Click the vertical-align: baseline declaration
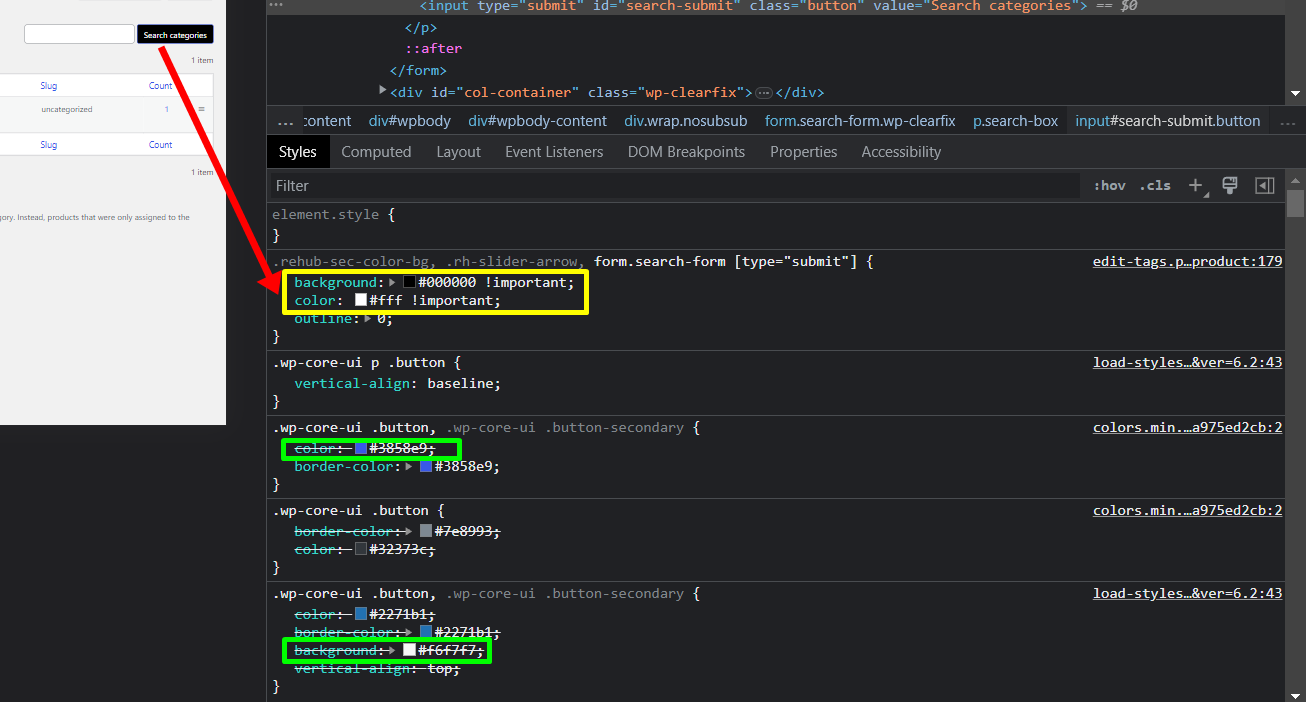1306x702 pixels. coord(397,383)
